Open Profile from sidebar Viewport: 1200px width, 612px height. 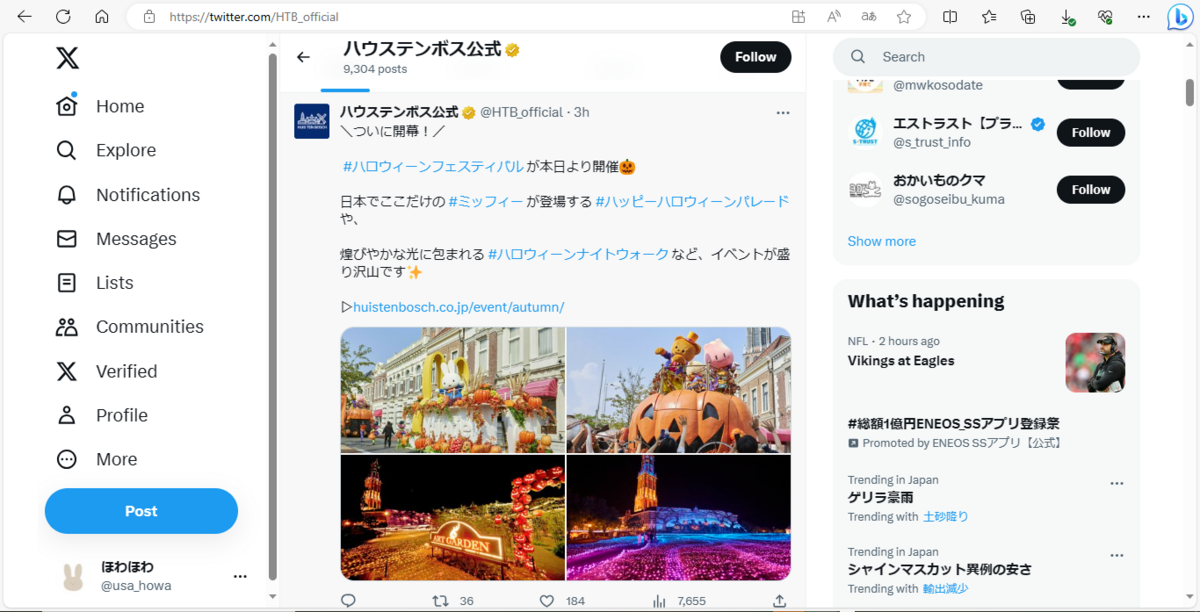coord(102,415)
